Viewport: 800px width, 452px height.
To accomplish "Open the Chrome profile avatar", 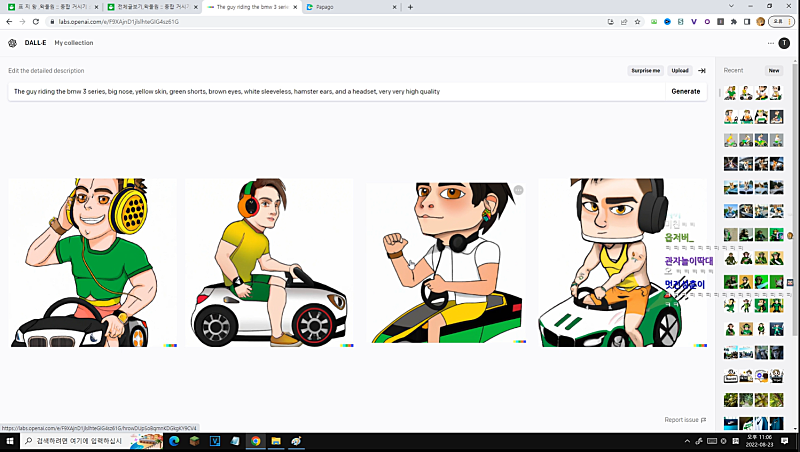I will 760,22.
